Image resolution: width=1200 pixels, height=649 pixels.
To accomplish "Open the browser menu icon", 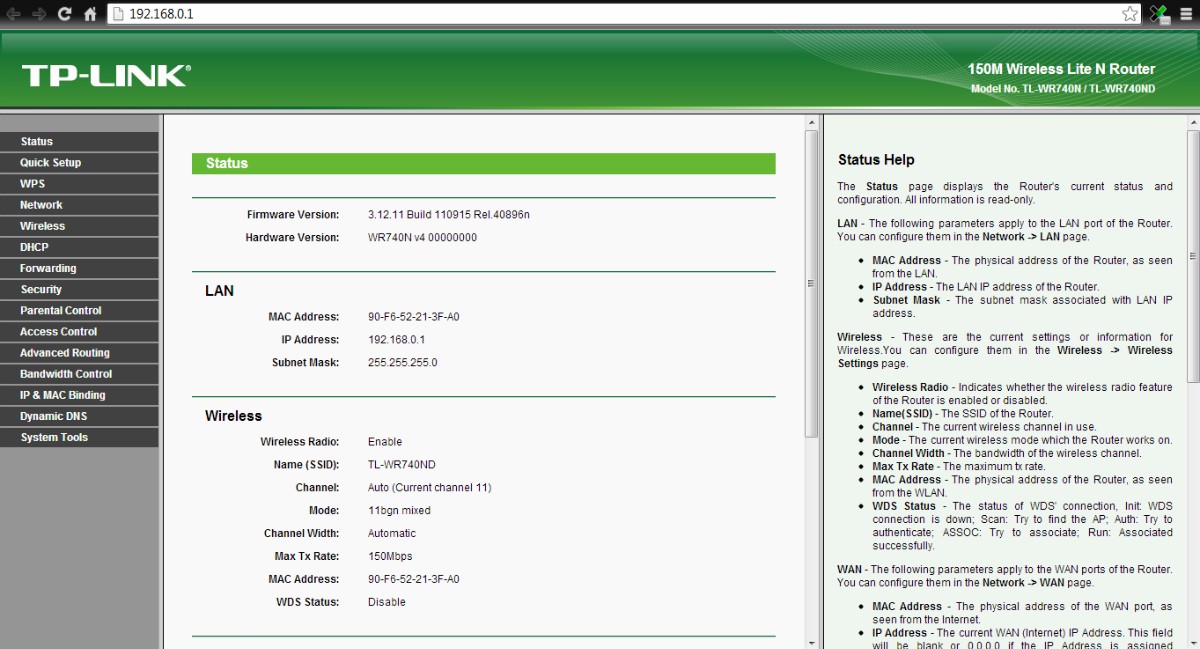I will click(1188, 13).
